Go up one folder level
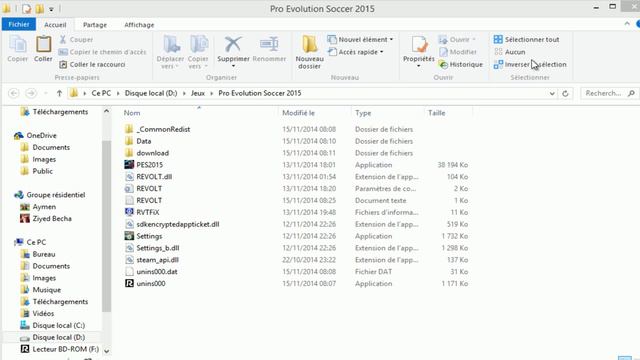 coord(59,93)
